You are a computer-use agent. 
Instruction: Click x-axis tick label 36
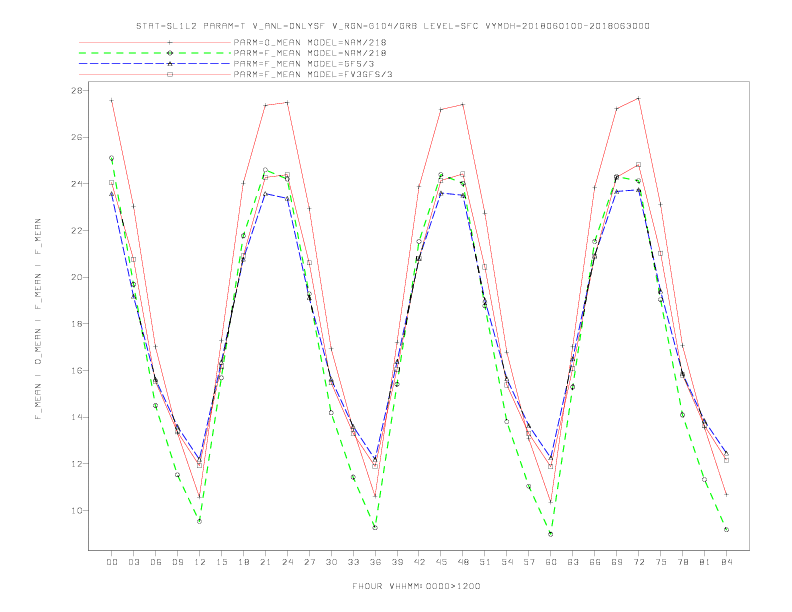[375, 562]
